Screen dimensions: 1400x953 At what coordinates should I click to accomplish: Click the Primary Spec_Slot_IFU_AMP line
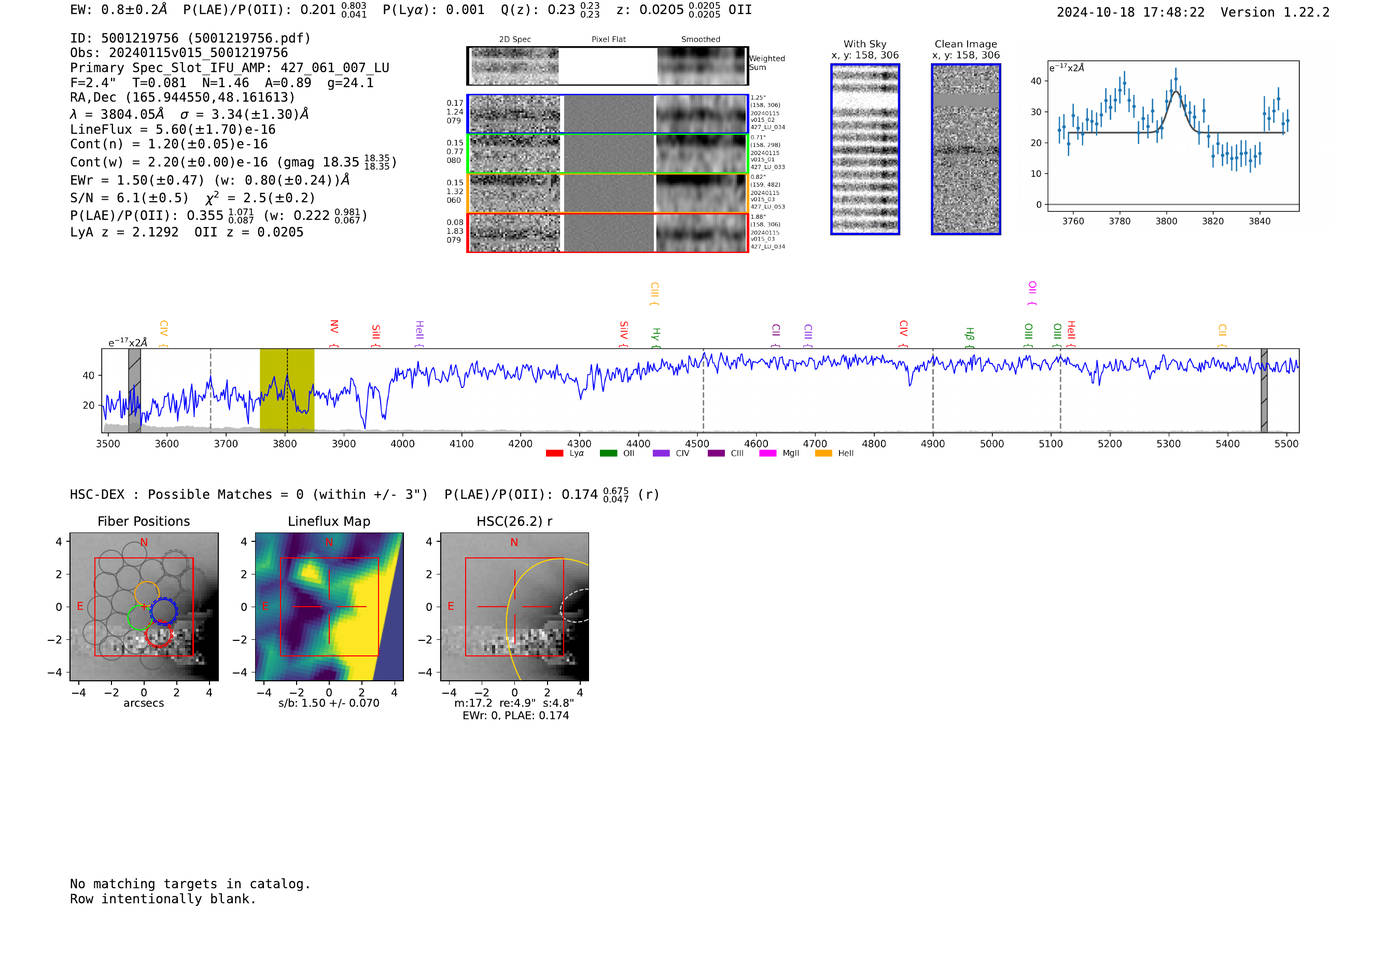pyautogui.click(x=230, y=68)
